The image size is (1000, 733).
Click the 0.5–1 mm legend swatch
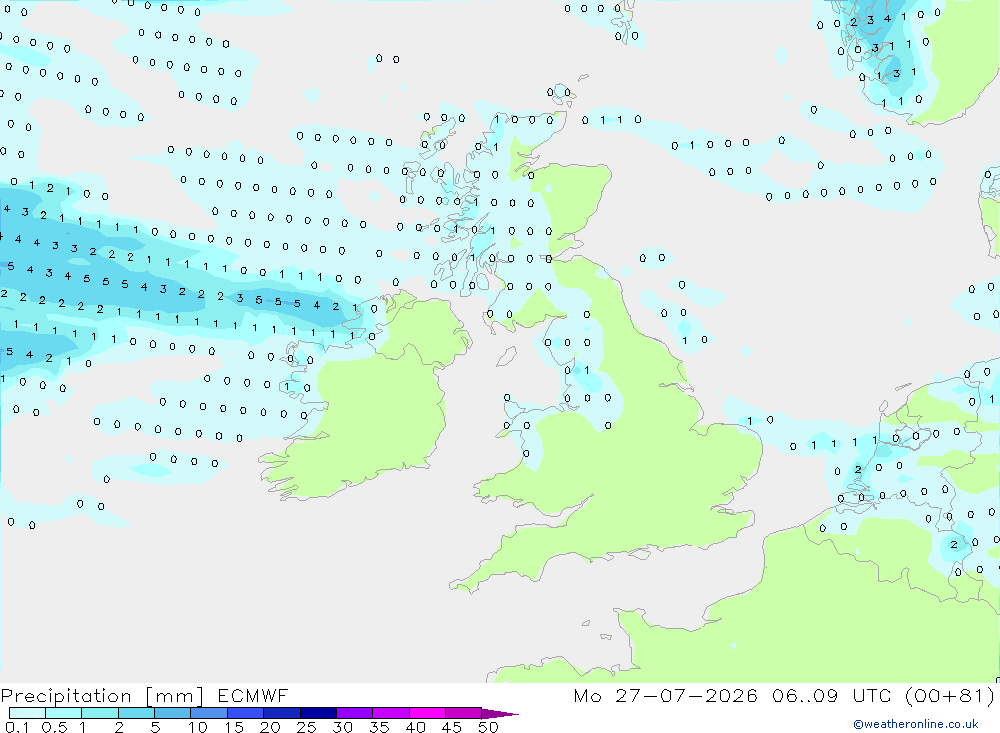click(x=63, y=713)
